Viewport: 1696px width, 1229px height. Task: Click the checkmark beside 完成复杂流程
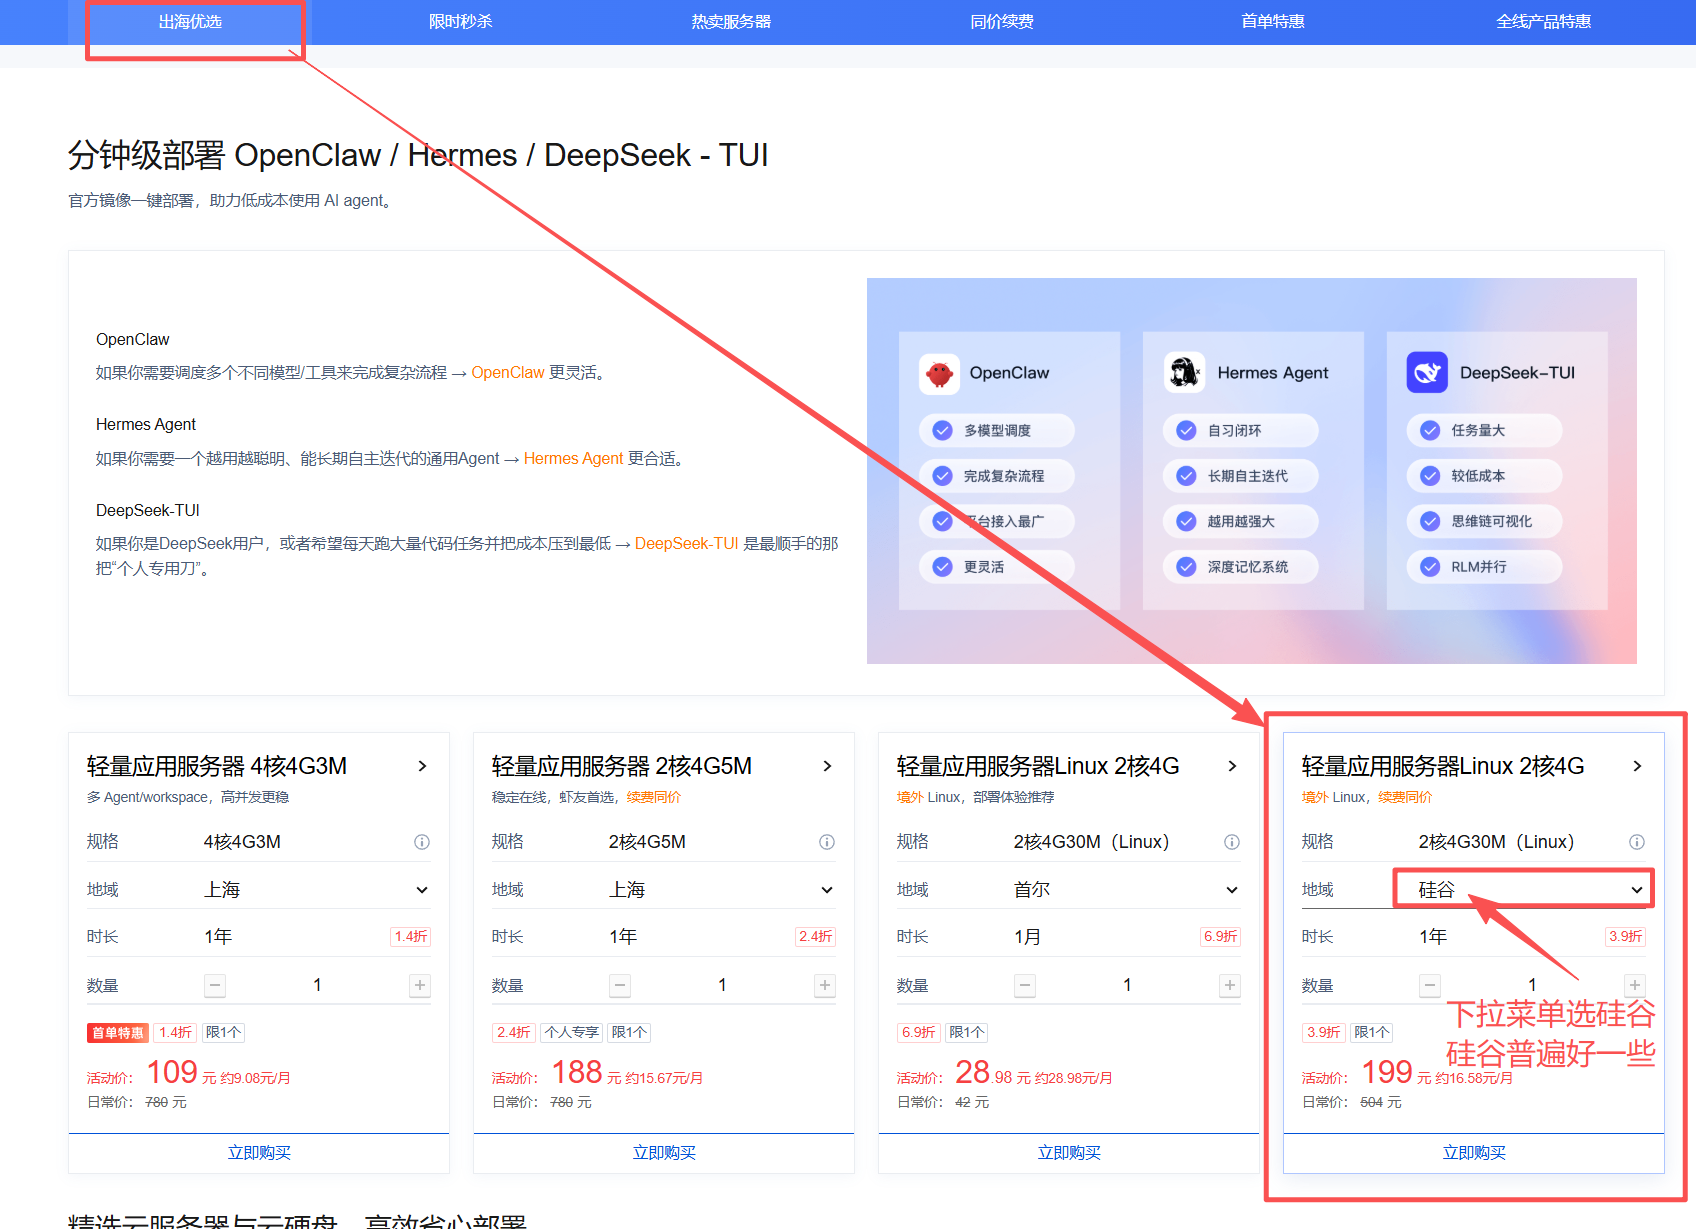click(x=942, y=476)
